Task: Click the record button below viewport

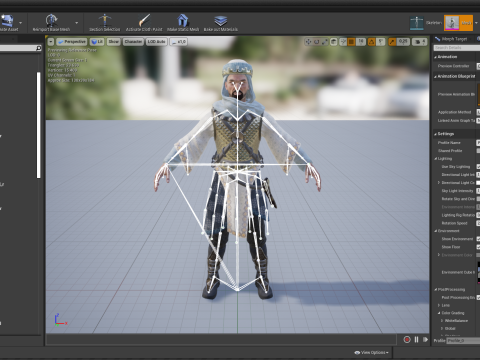Action: [x=407, y=339]
